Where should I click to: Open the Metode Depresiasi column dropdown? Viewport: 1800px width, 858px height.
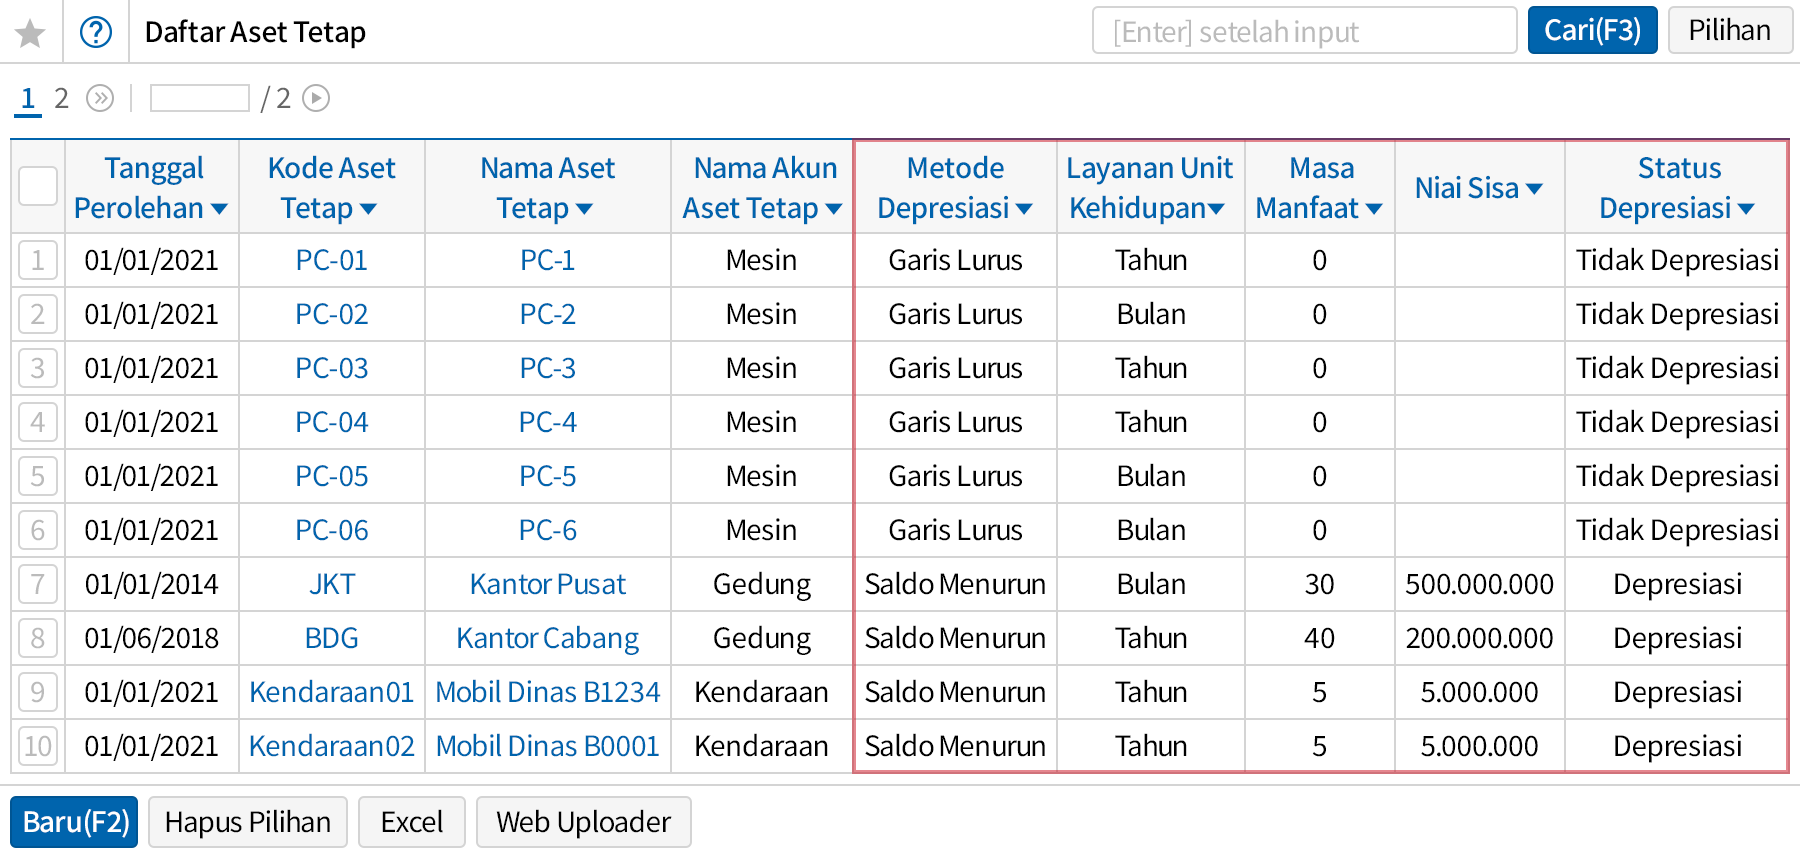pyautogui.click(x=1024, y=209)
